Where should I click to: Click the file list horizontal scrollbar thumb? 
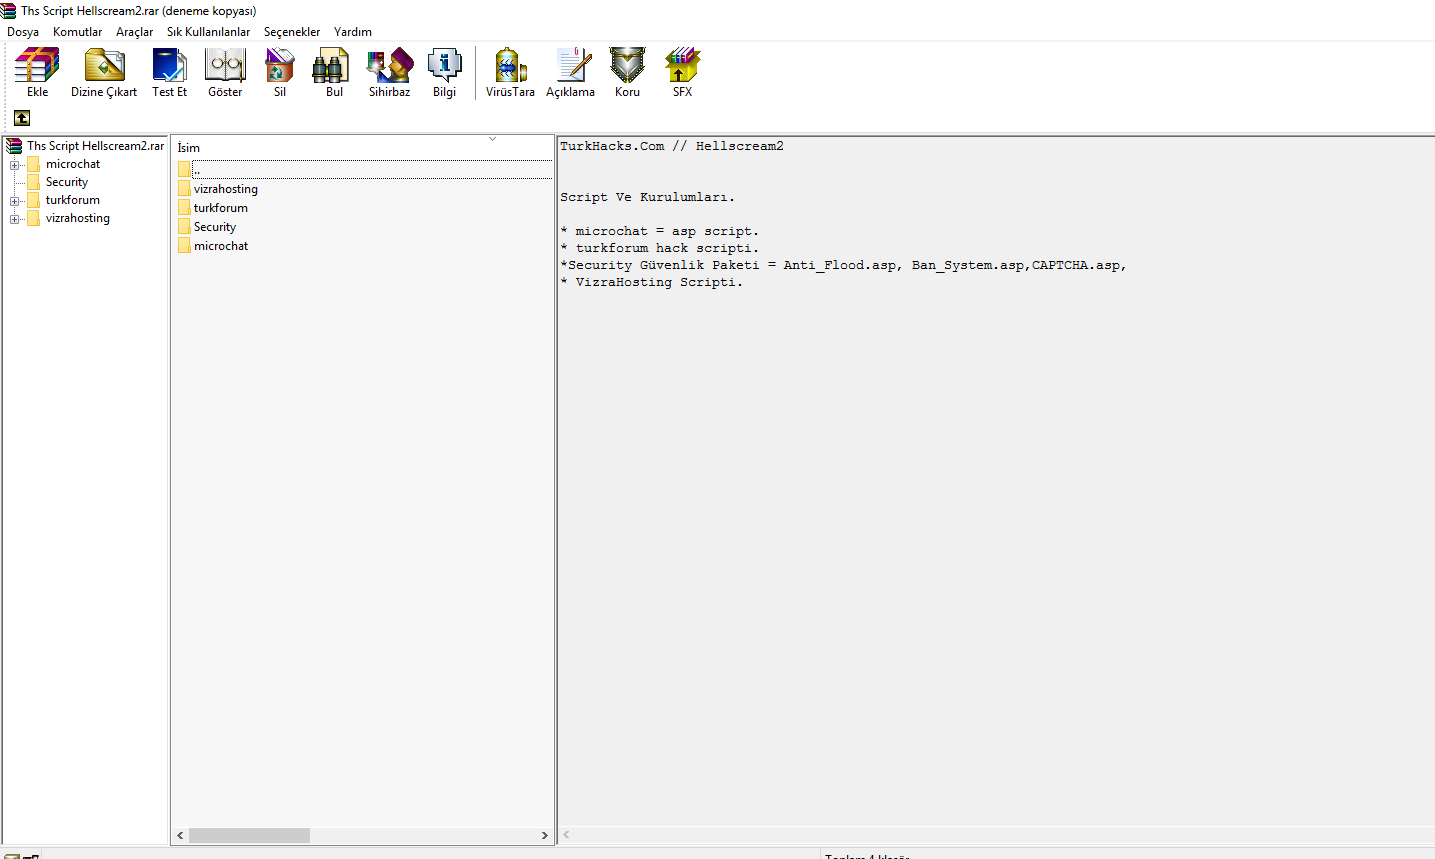[x=249, y=835]
